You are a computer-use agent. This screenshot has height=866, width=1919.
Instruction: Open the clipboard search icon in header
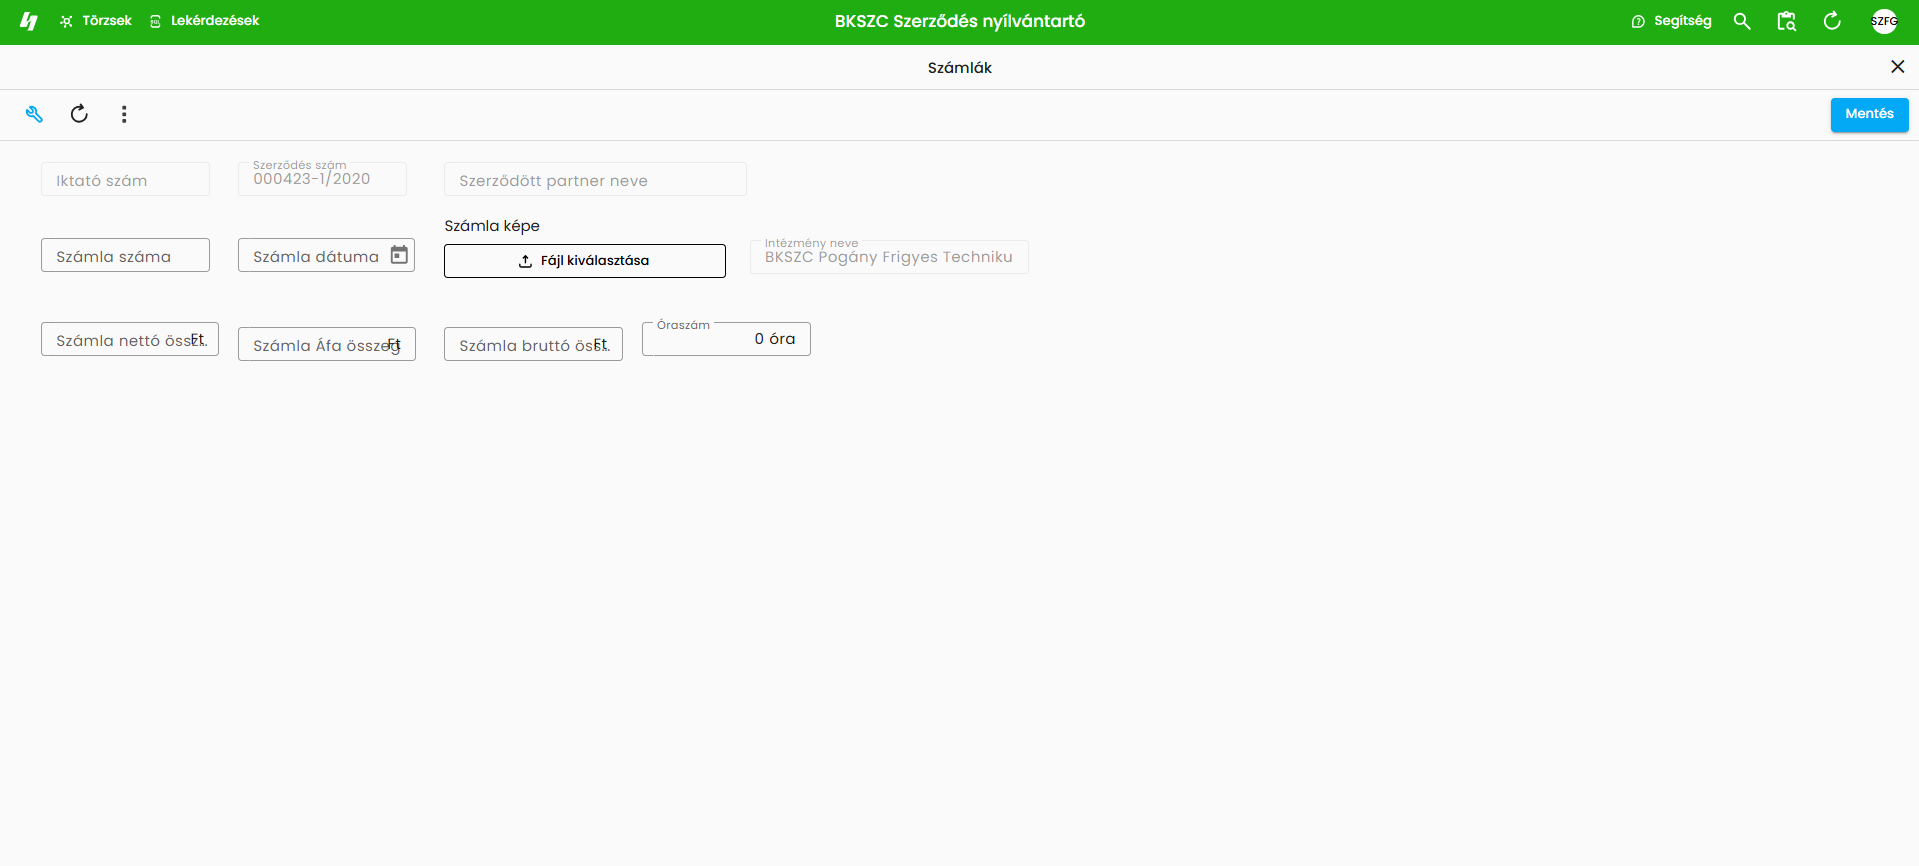click(1787, 21)
